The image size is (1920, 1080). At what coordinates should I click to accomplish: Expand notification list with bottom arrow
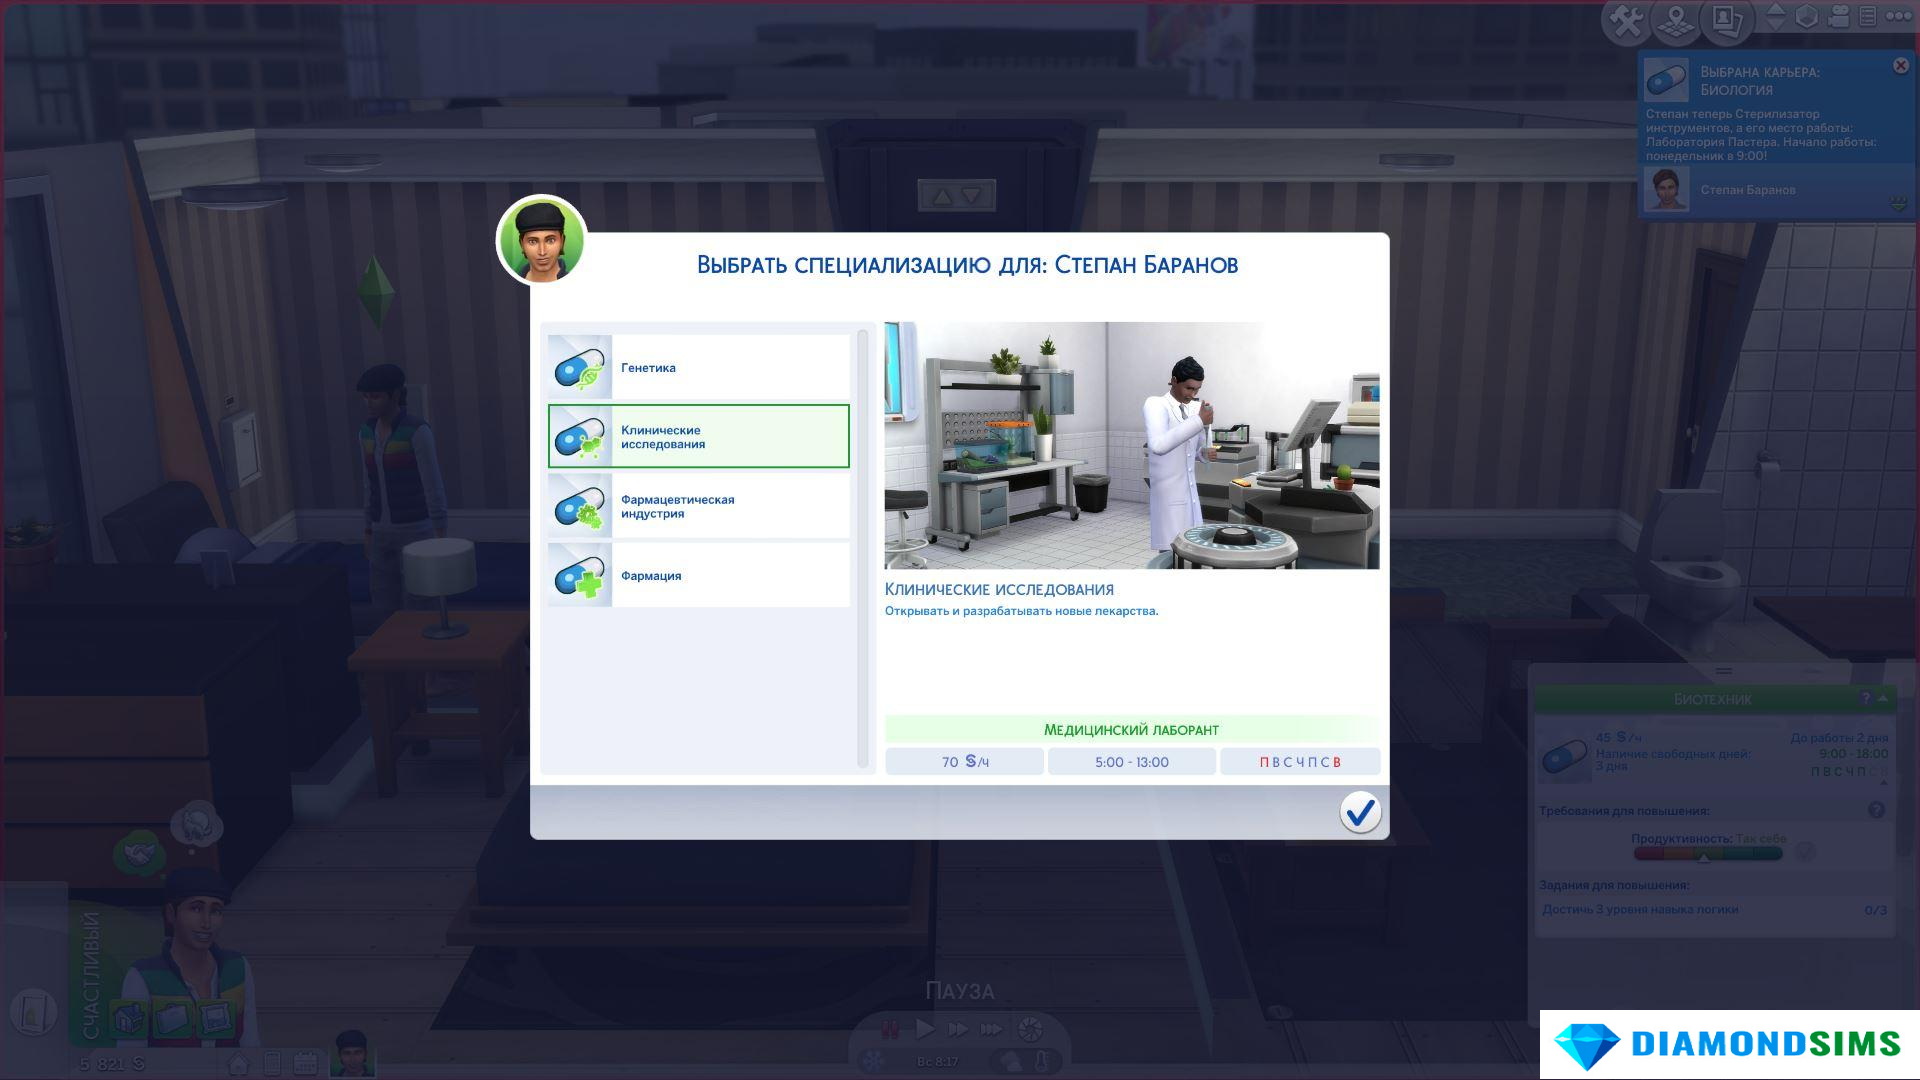[1898, 204]
